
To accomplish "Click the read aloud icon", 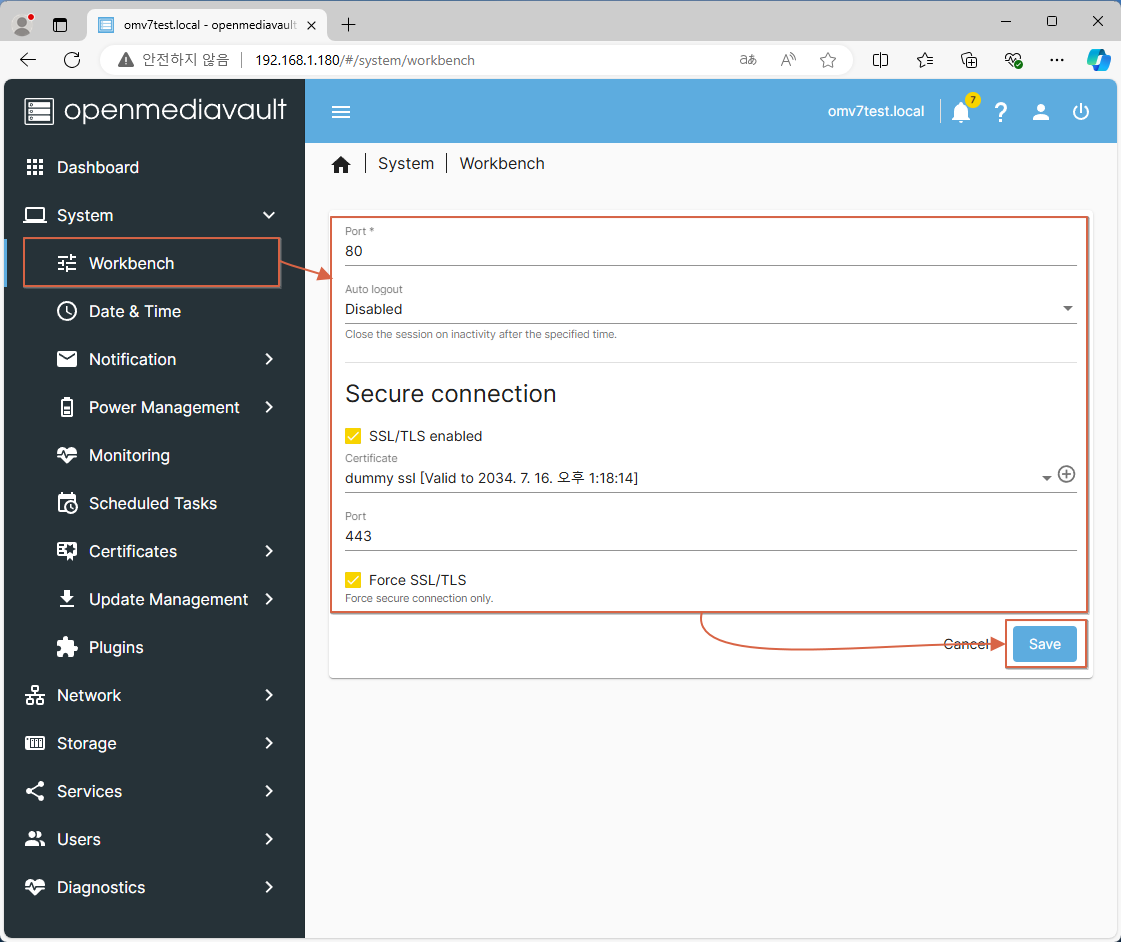I will coord(788,60).
